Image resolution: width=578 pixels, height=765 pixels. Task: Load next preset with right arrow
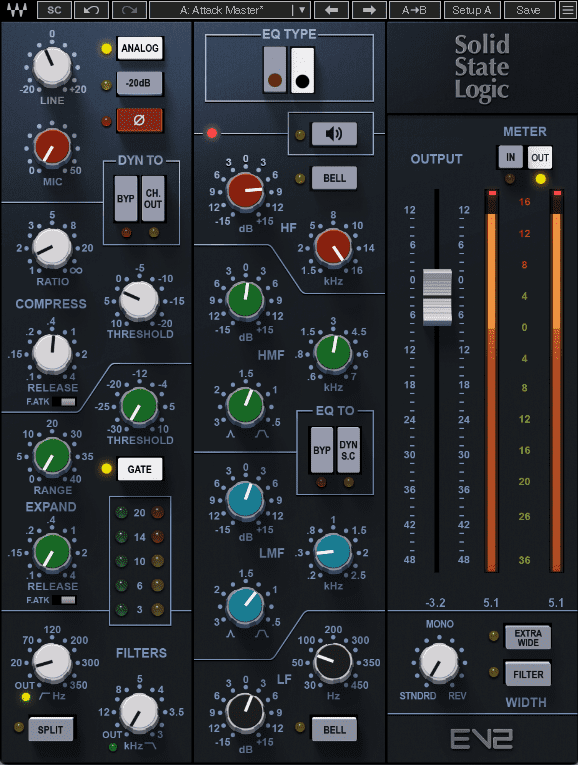(x=369, y=10)
